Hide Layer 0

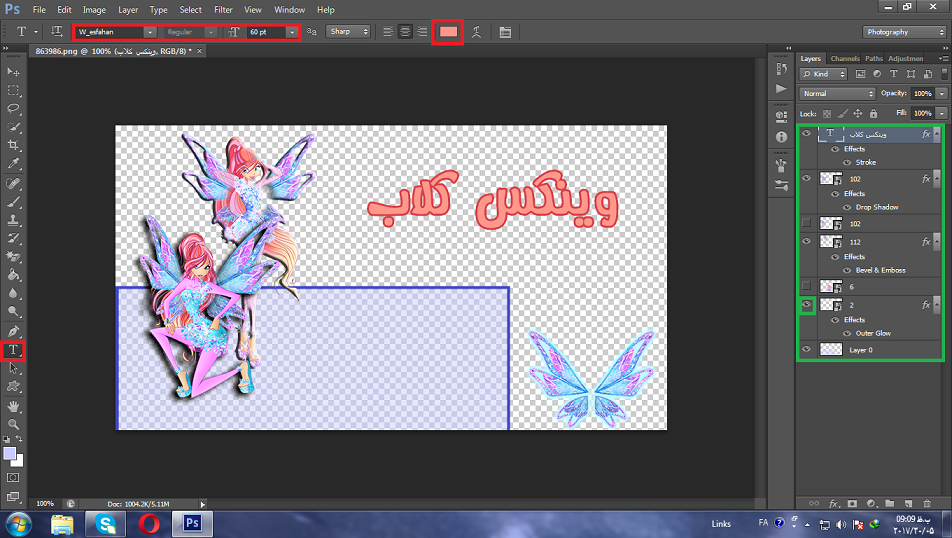click(806, 349)
